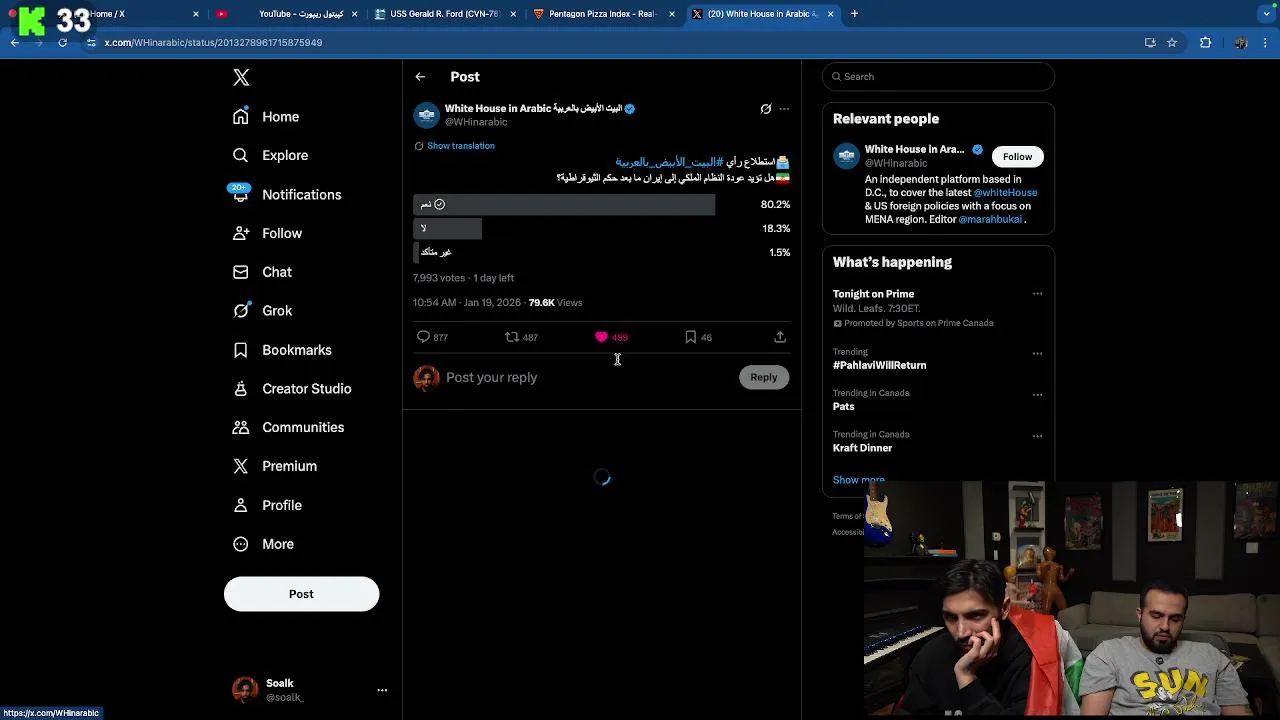Click the Kraft Dinner trend
1280x720 pixels.
click(862, 448)
